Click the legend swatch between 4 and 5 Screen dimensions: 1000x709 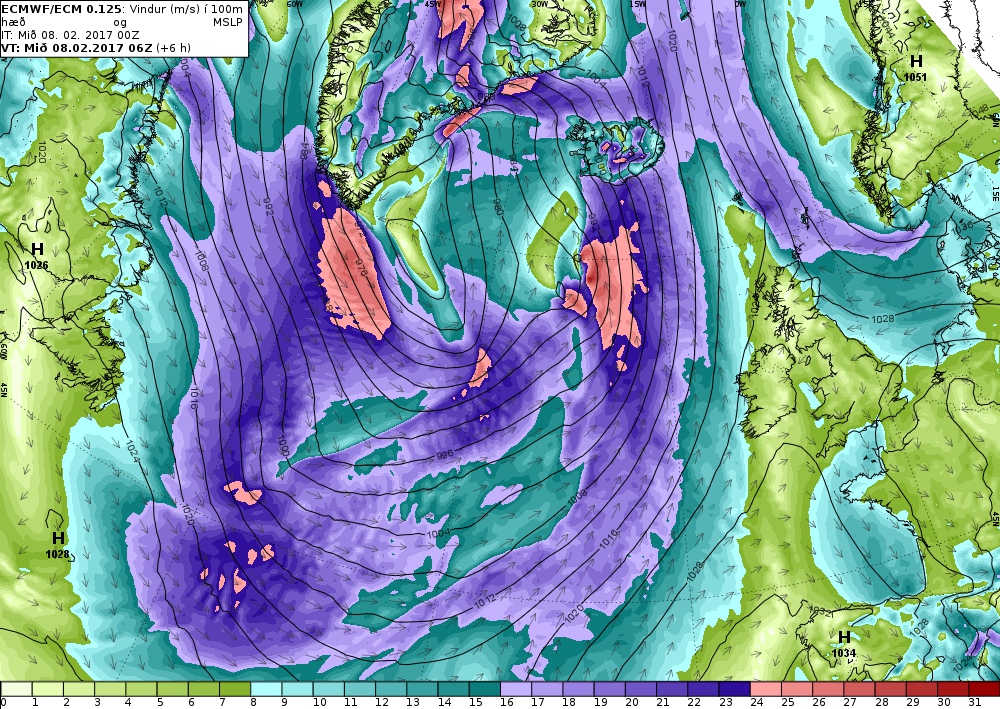pyautogui.click(x=142, y=689)
